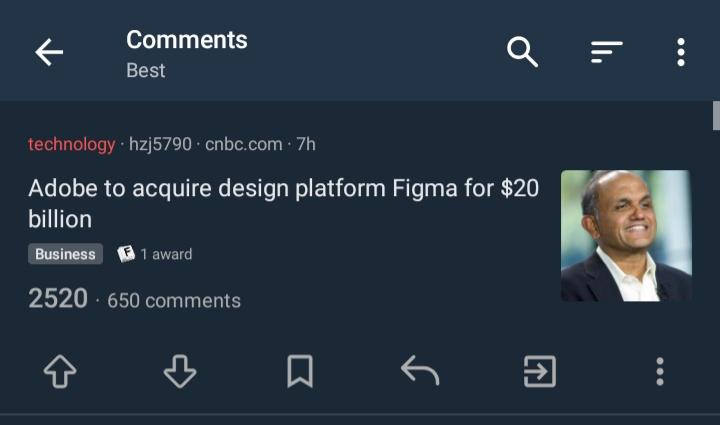Downvote the Adobe Figma post
This screenshot has height=425, width=720.
tap(180, 372)
